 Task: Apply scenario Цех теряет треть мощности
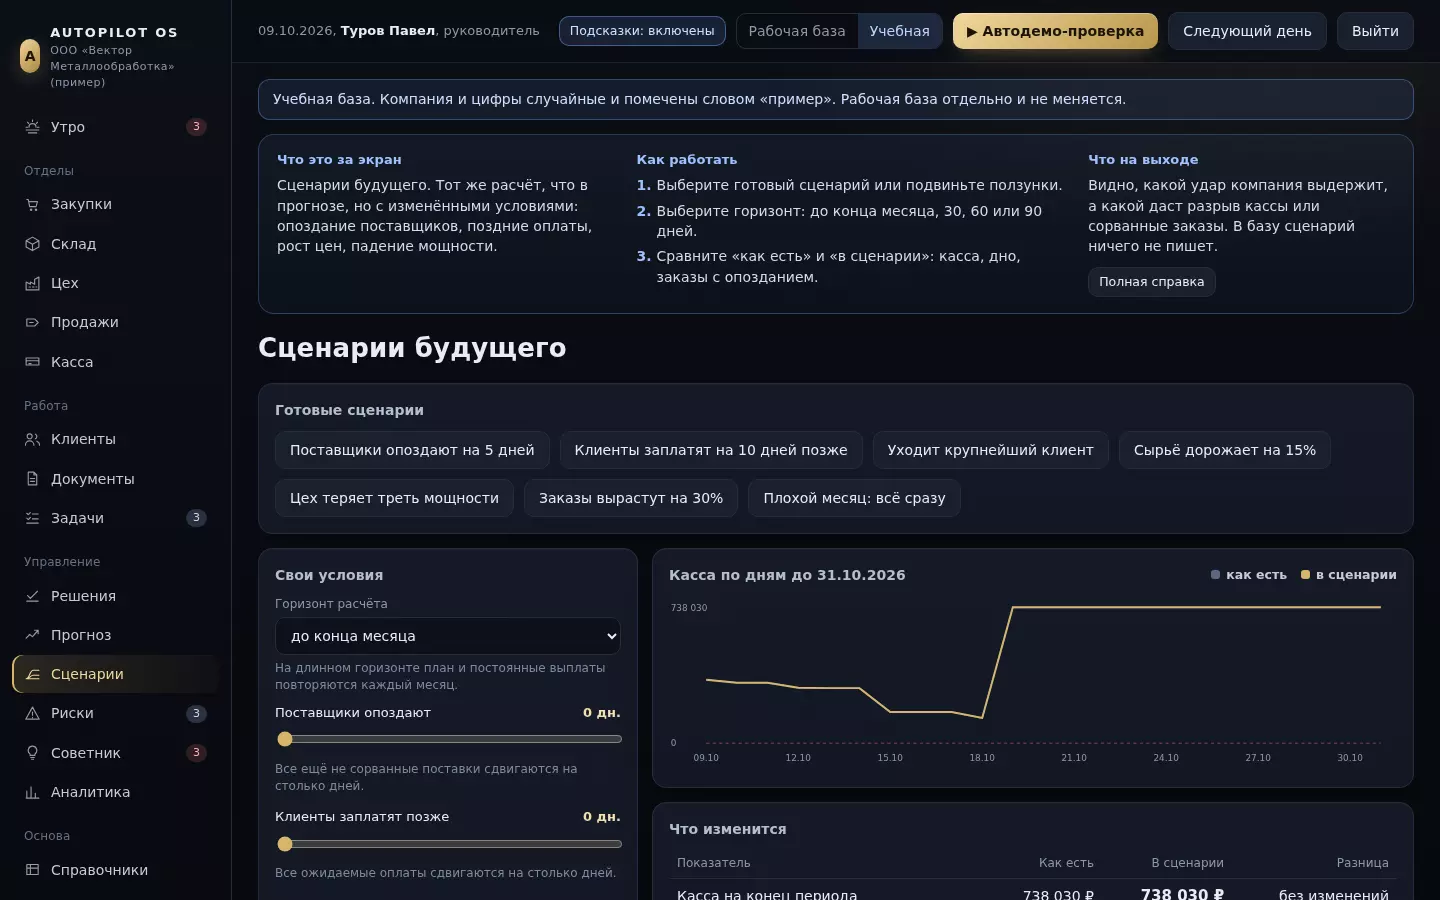[x=394, y=498]
